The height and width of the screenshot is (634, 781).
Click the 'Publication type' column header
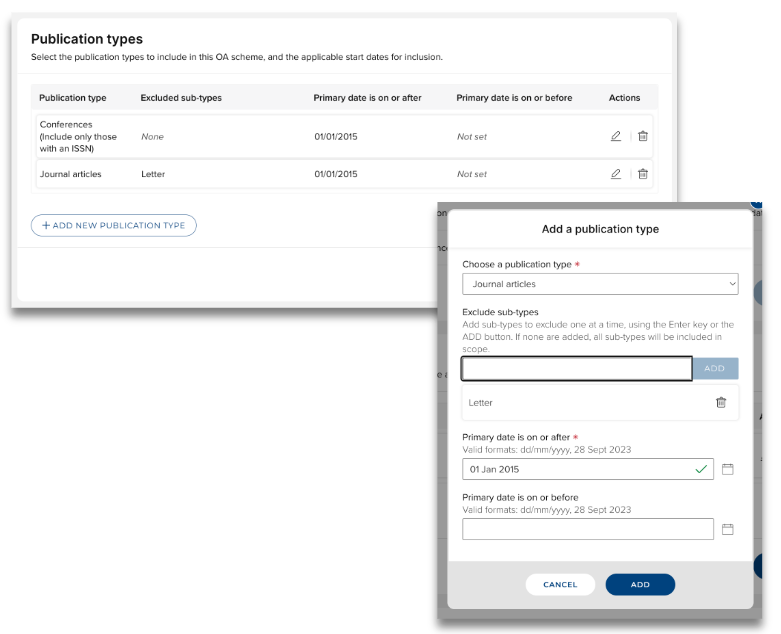(73, 98)
